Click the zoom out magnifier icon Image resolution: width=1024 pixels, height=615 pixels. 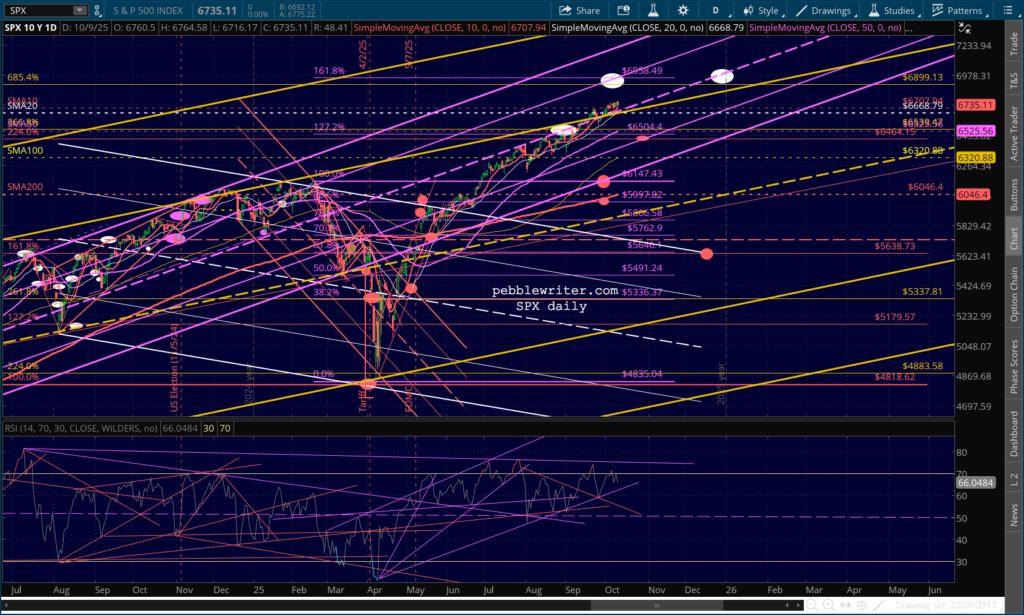pos(812,605)
